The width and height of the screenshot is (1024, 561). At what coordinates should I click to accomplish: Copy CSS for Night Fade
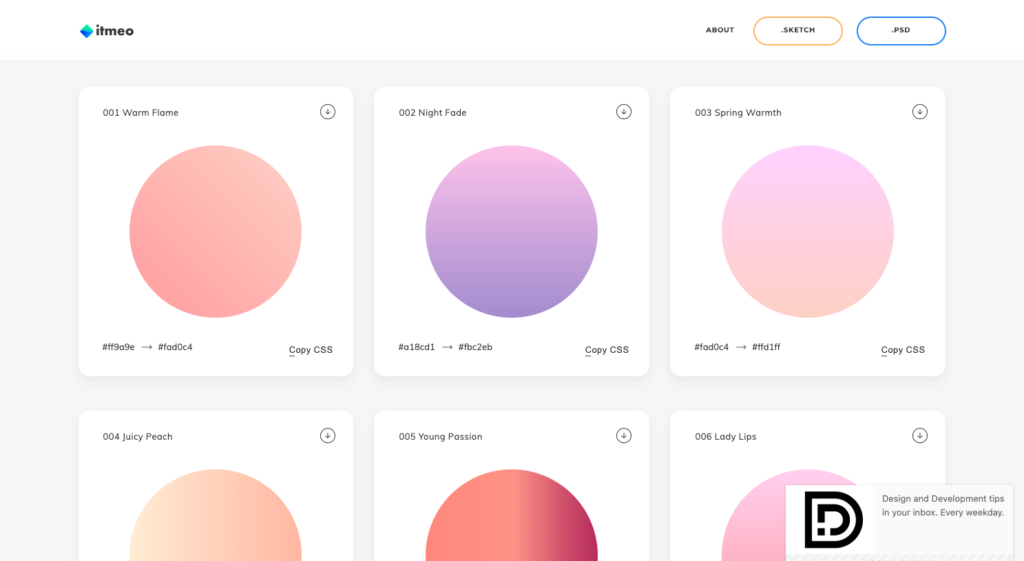click(x=607, y=349)
